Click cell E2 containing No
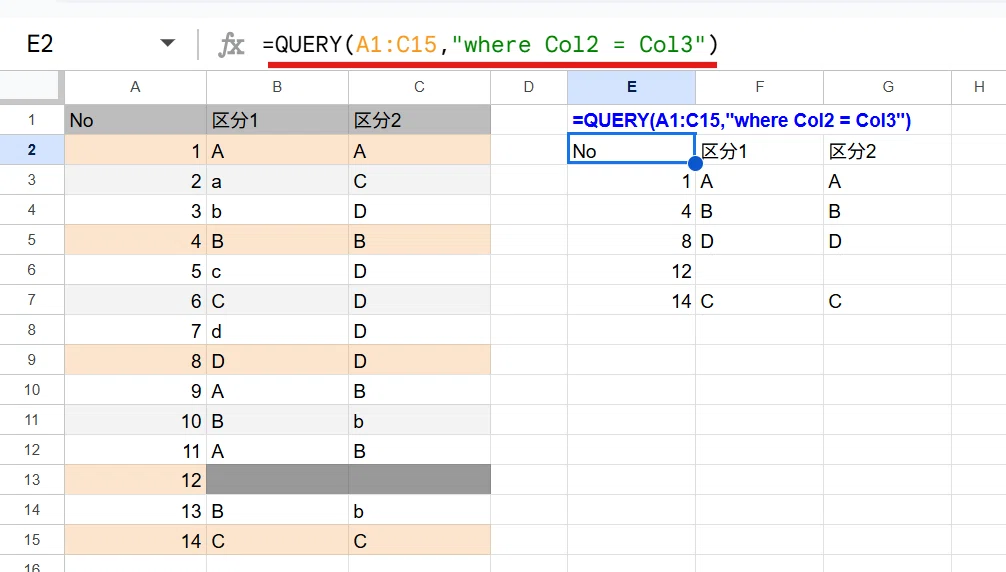1006x572 pixels. (x=631, y=150)
